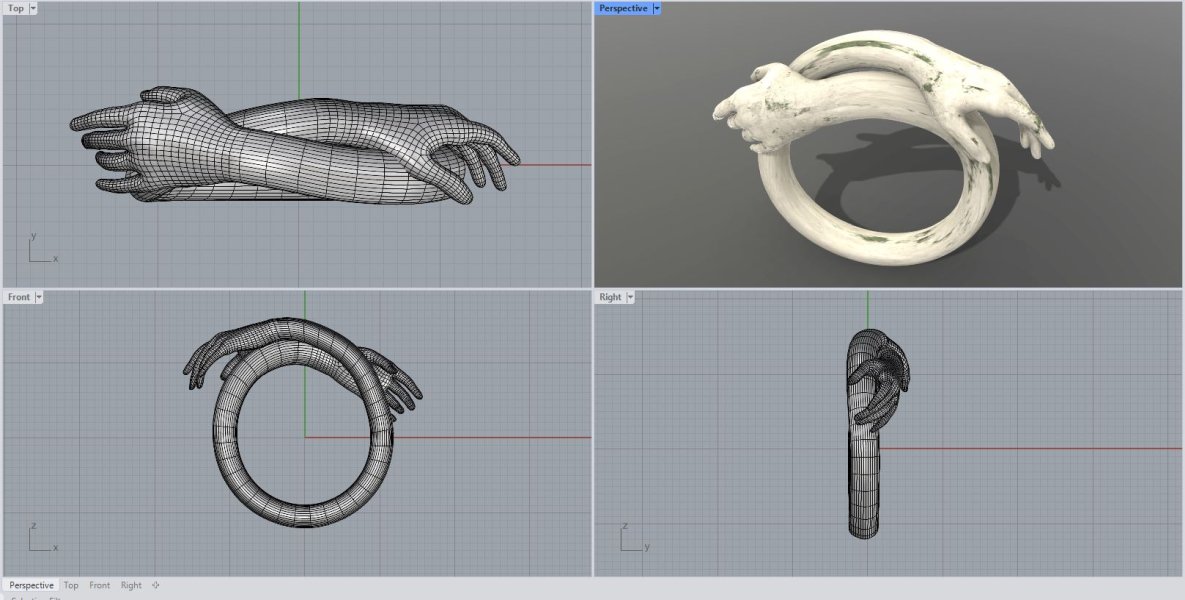The width and height of the screenshot is (1185, 600).
Task: Switch to the Top tab at bottom
Action: [x=71, y=585]
